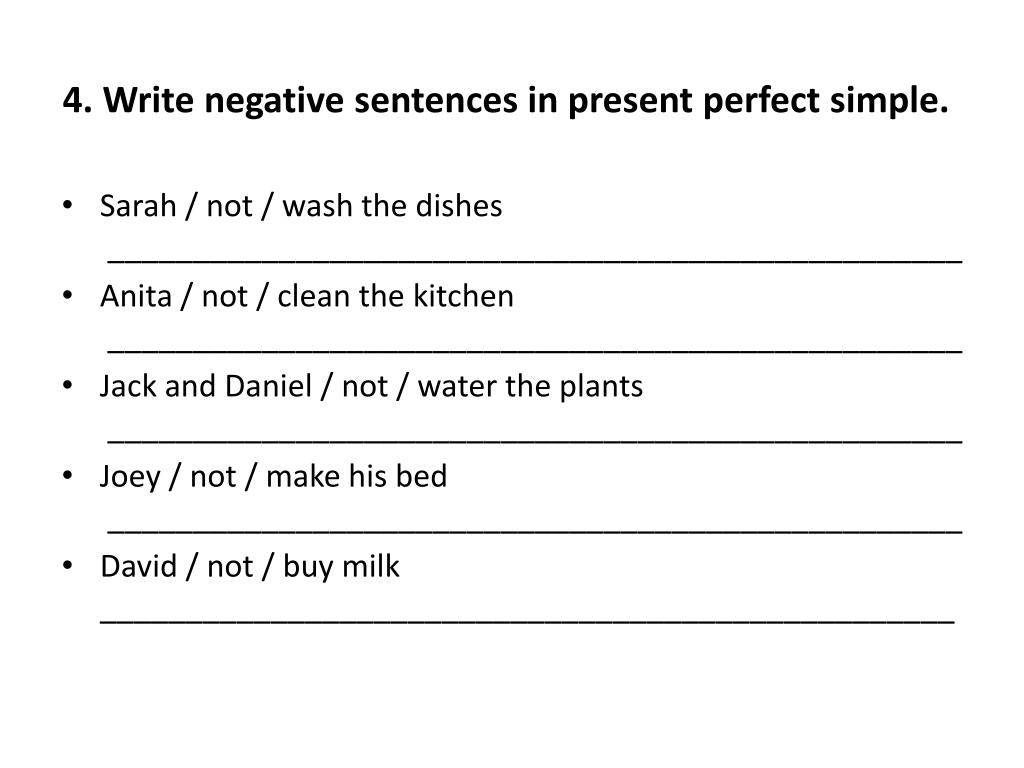Viewport: 1024px width, 768px height.
Task: Click the 'Joey / not / make his bed' prompt
Action: (274, 477)
